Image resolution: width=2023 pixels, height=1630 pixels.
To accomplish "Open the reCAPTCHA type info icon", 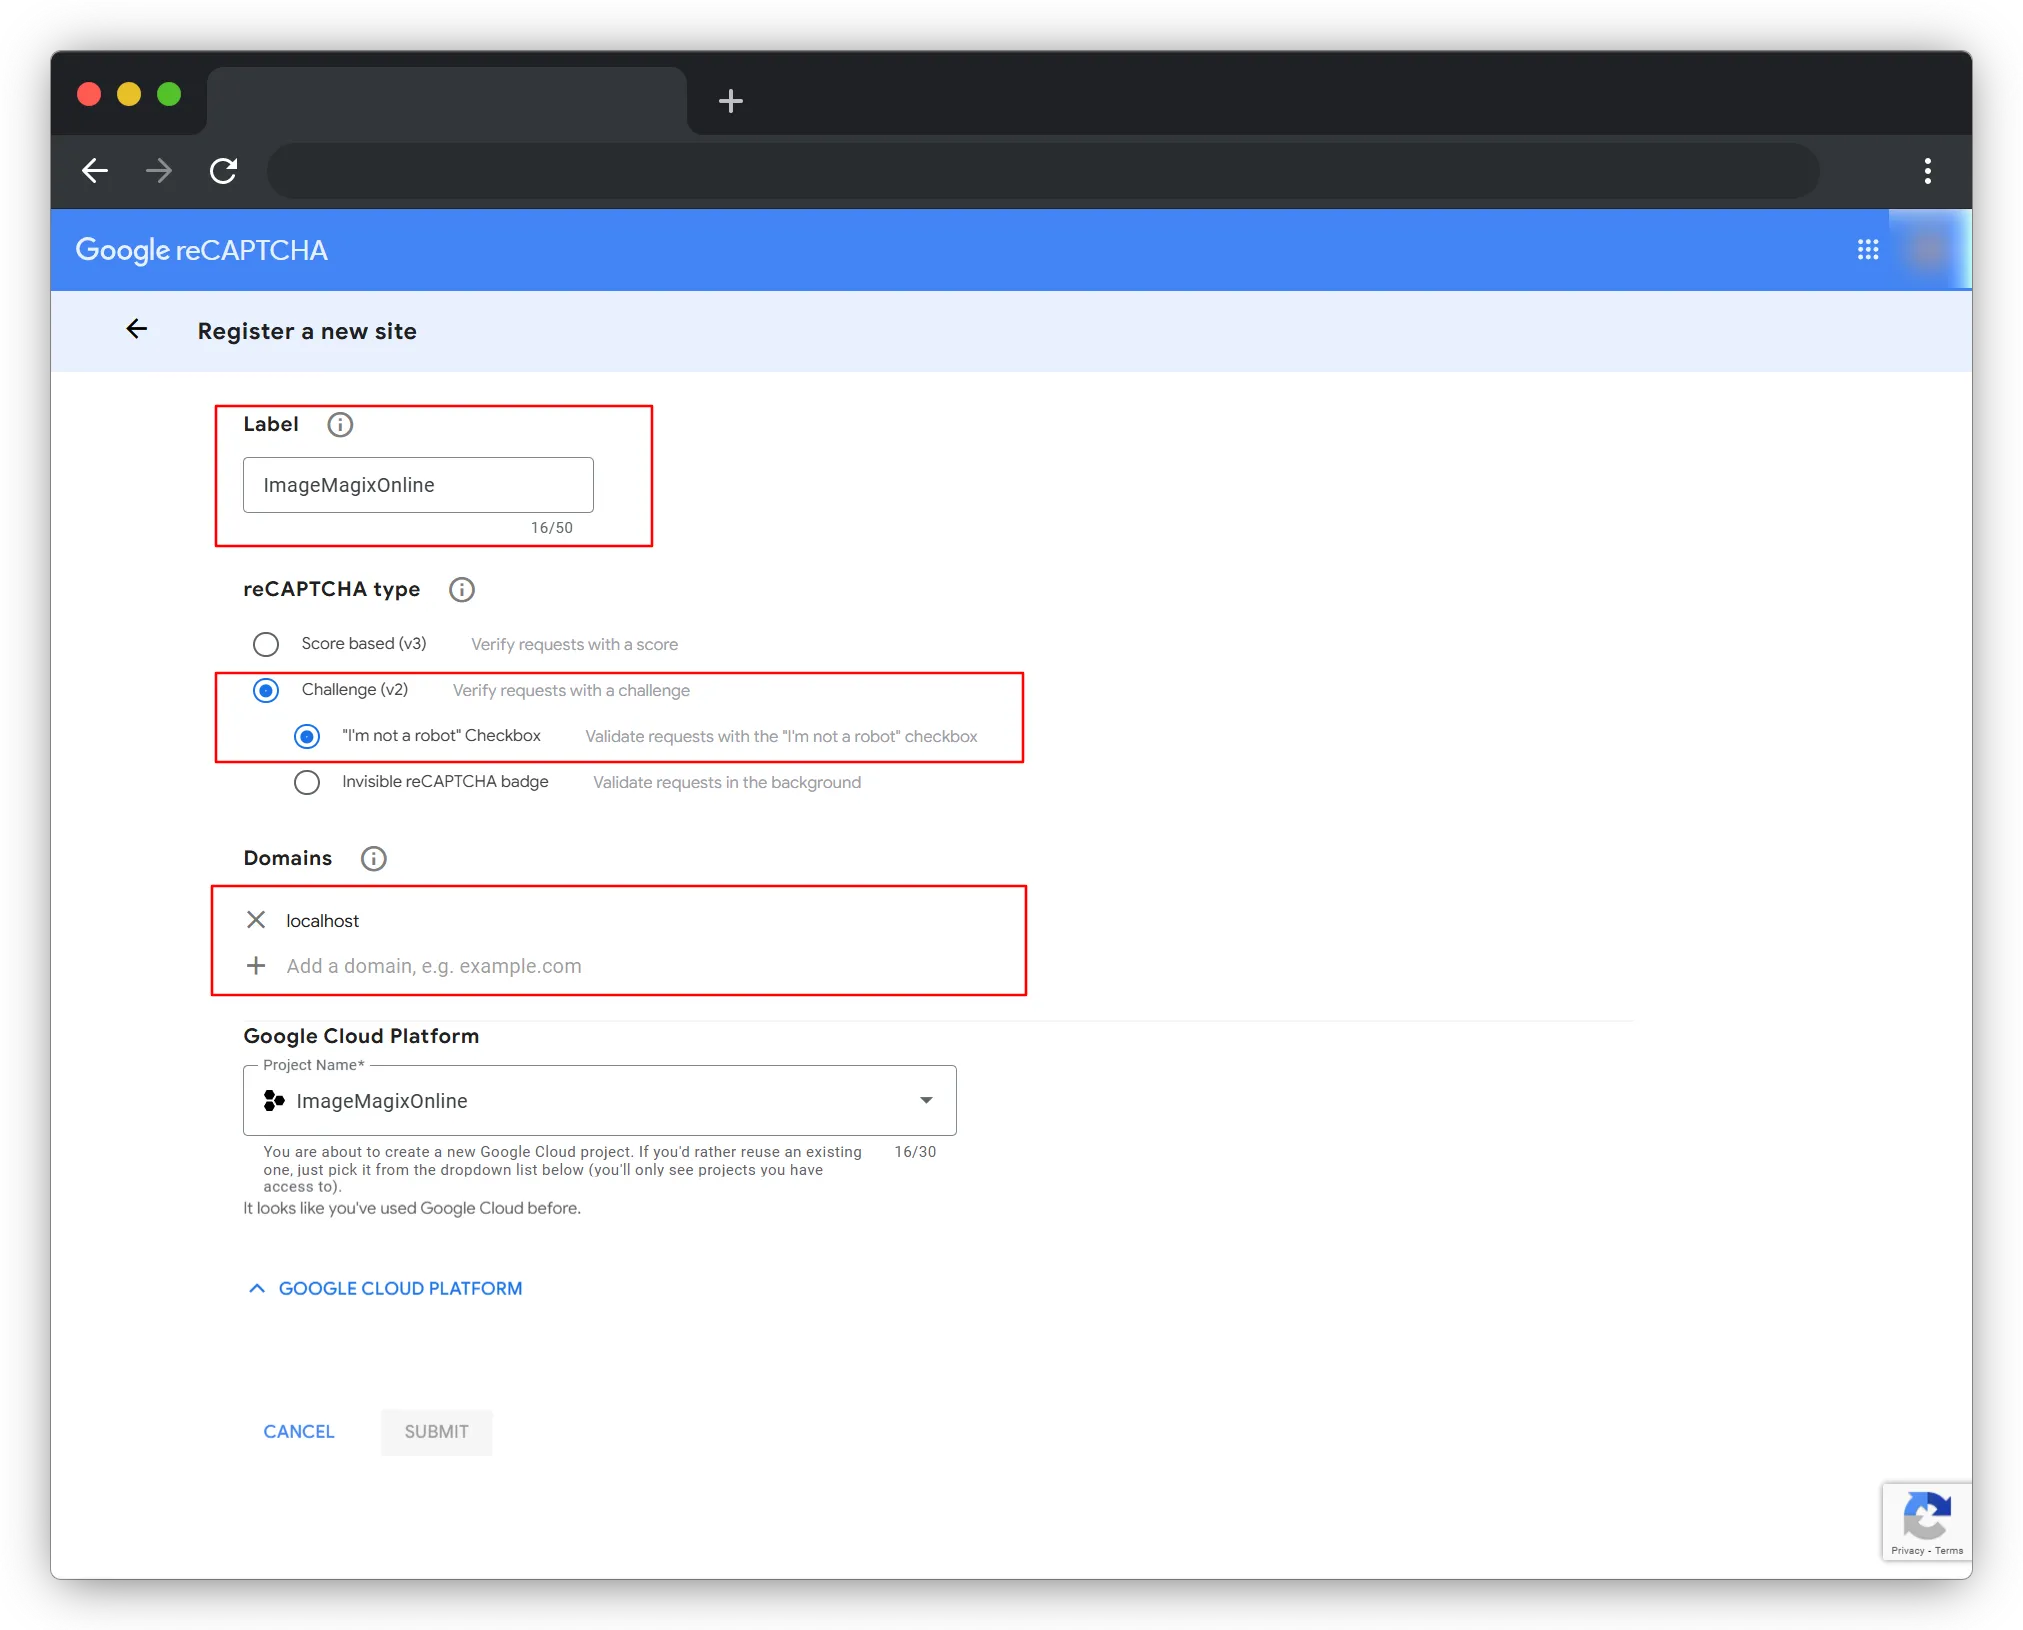I will coord(462,589).
